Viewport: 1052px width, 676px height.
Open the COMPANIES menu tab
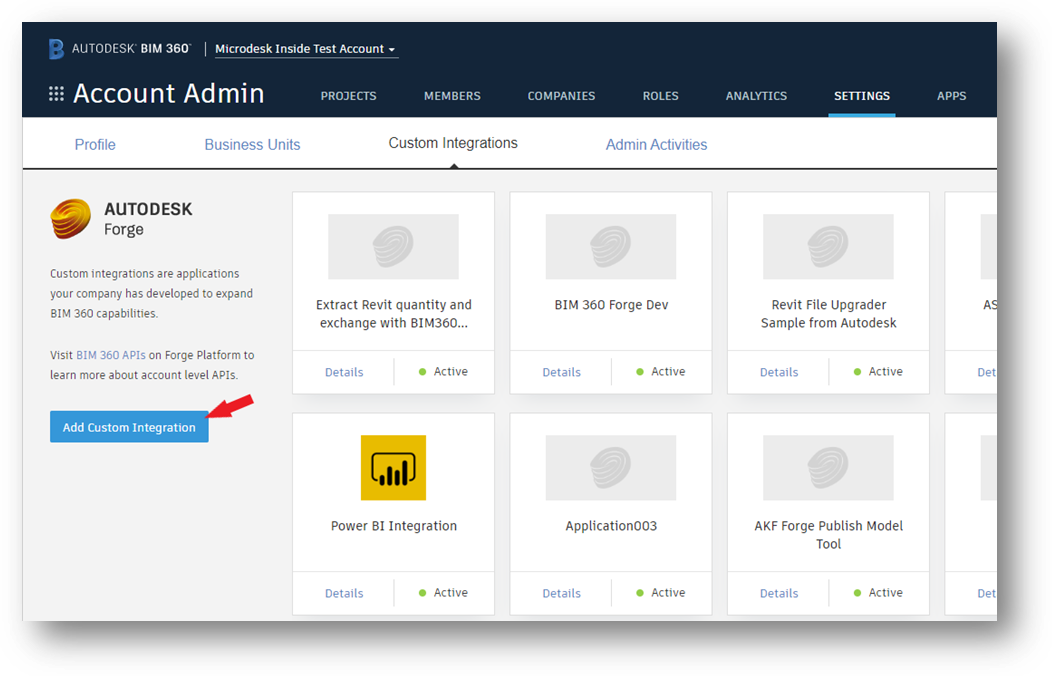pos(561,96)
